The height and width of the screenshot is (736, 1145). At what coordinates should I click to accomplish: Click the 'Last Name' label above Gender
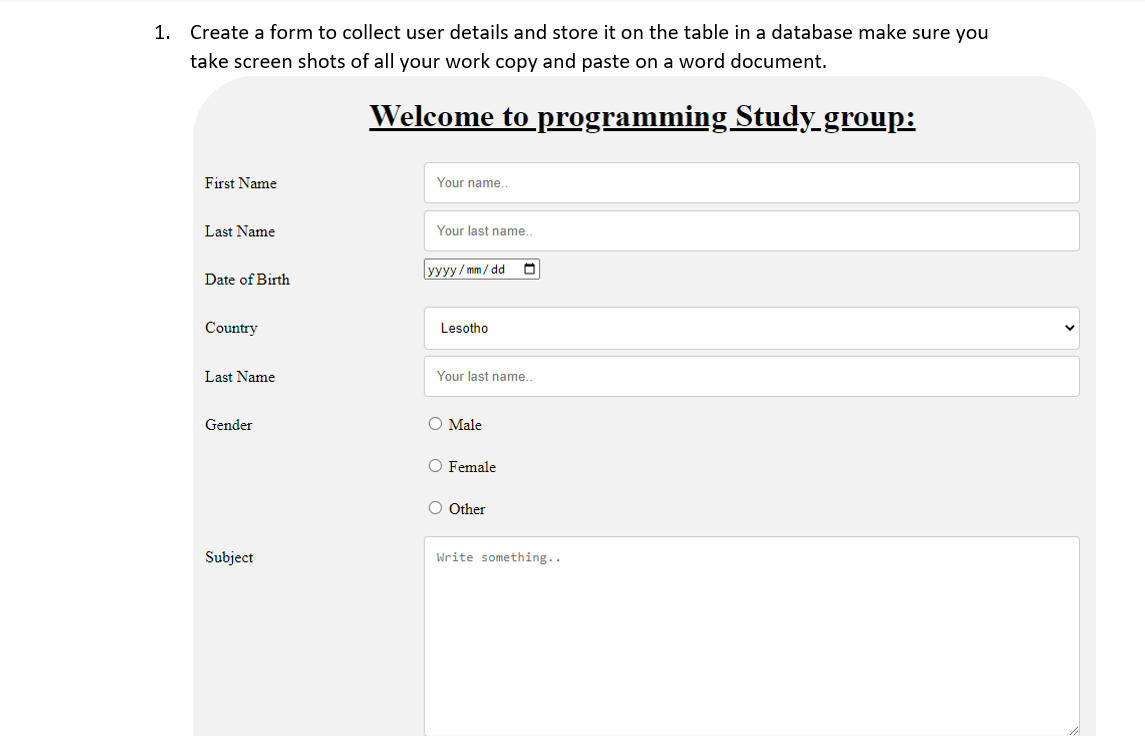(240, 377)
